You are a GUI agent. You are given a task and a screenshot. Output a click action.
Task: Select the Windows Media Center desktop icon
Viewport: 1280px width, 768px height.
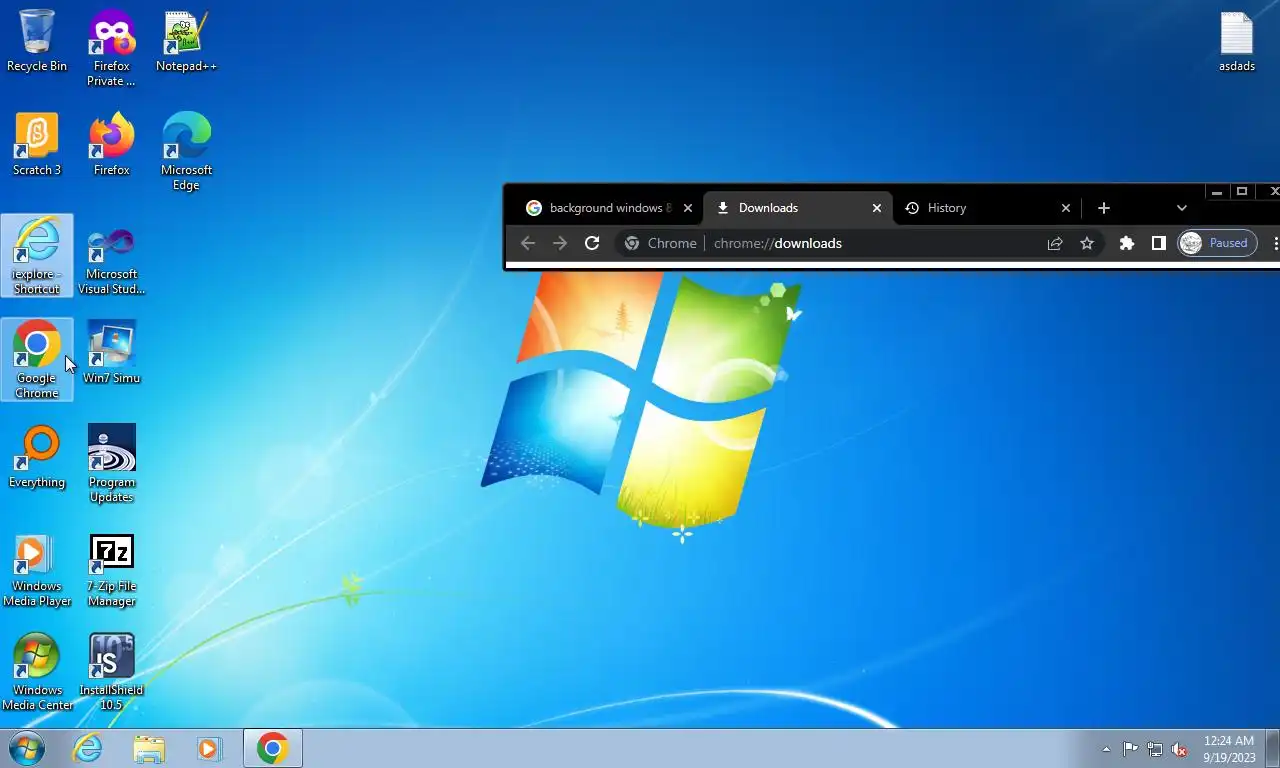[37, 672]
